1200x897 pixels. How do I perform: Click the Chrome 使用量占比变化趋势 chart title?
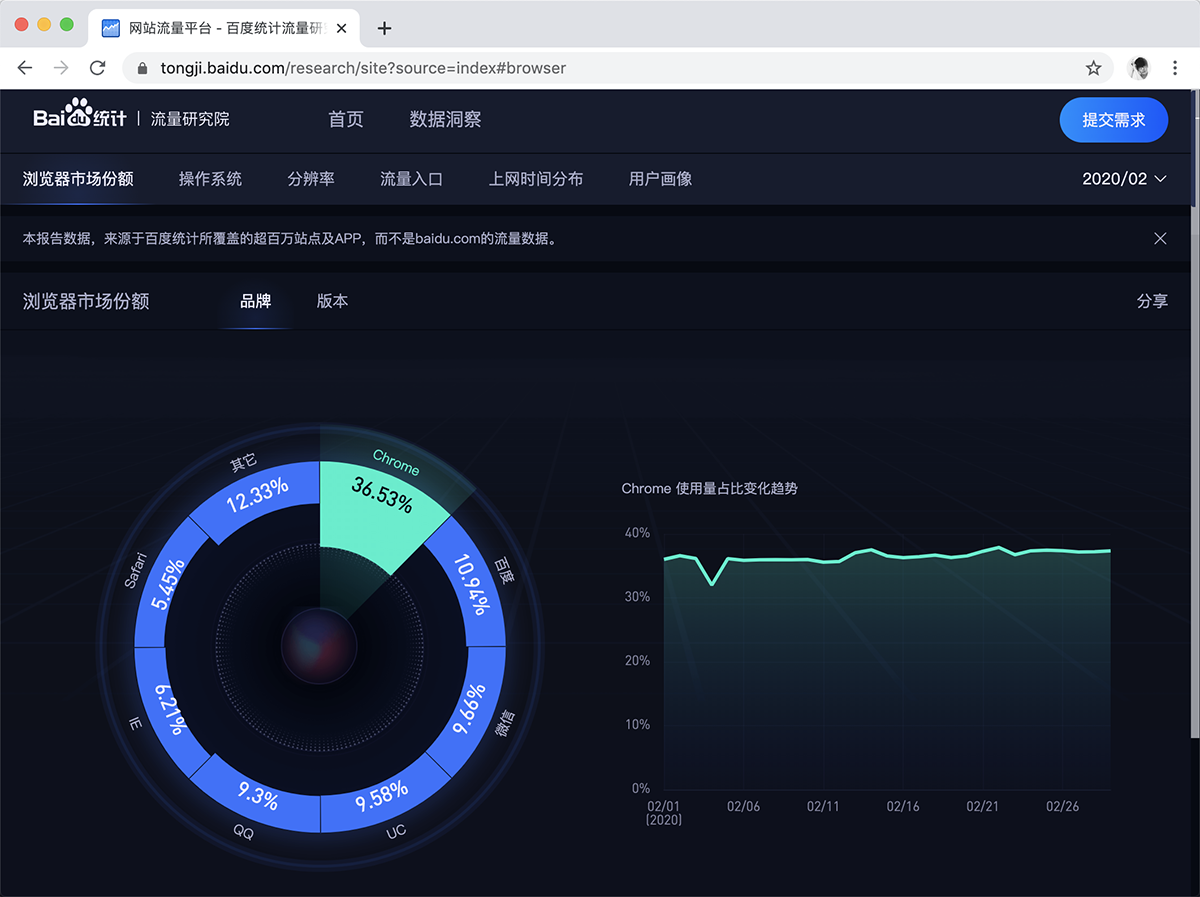tap(709, 488)
